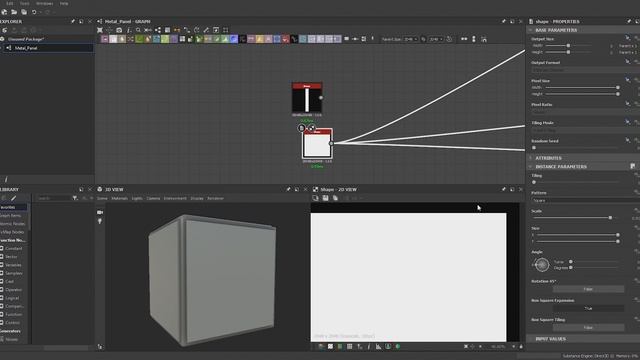Click the pin icon on 3D View header
This screenshot has width=640, height=360.
tap(288, 189)
